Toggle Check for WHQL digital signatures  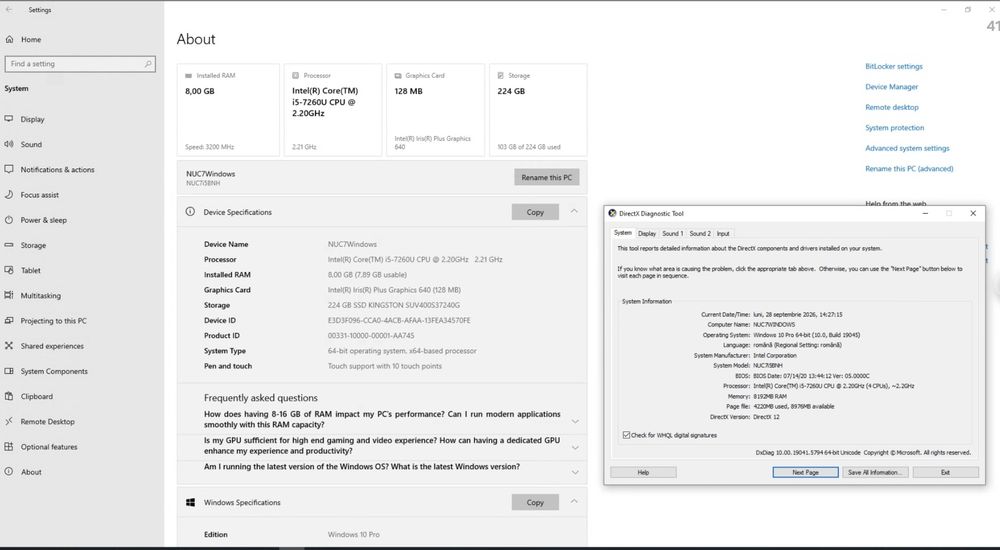[x=626, y=435]
